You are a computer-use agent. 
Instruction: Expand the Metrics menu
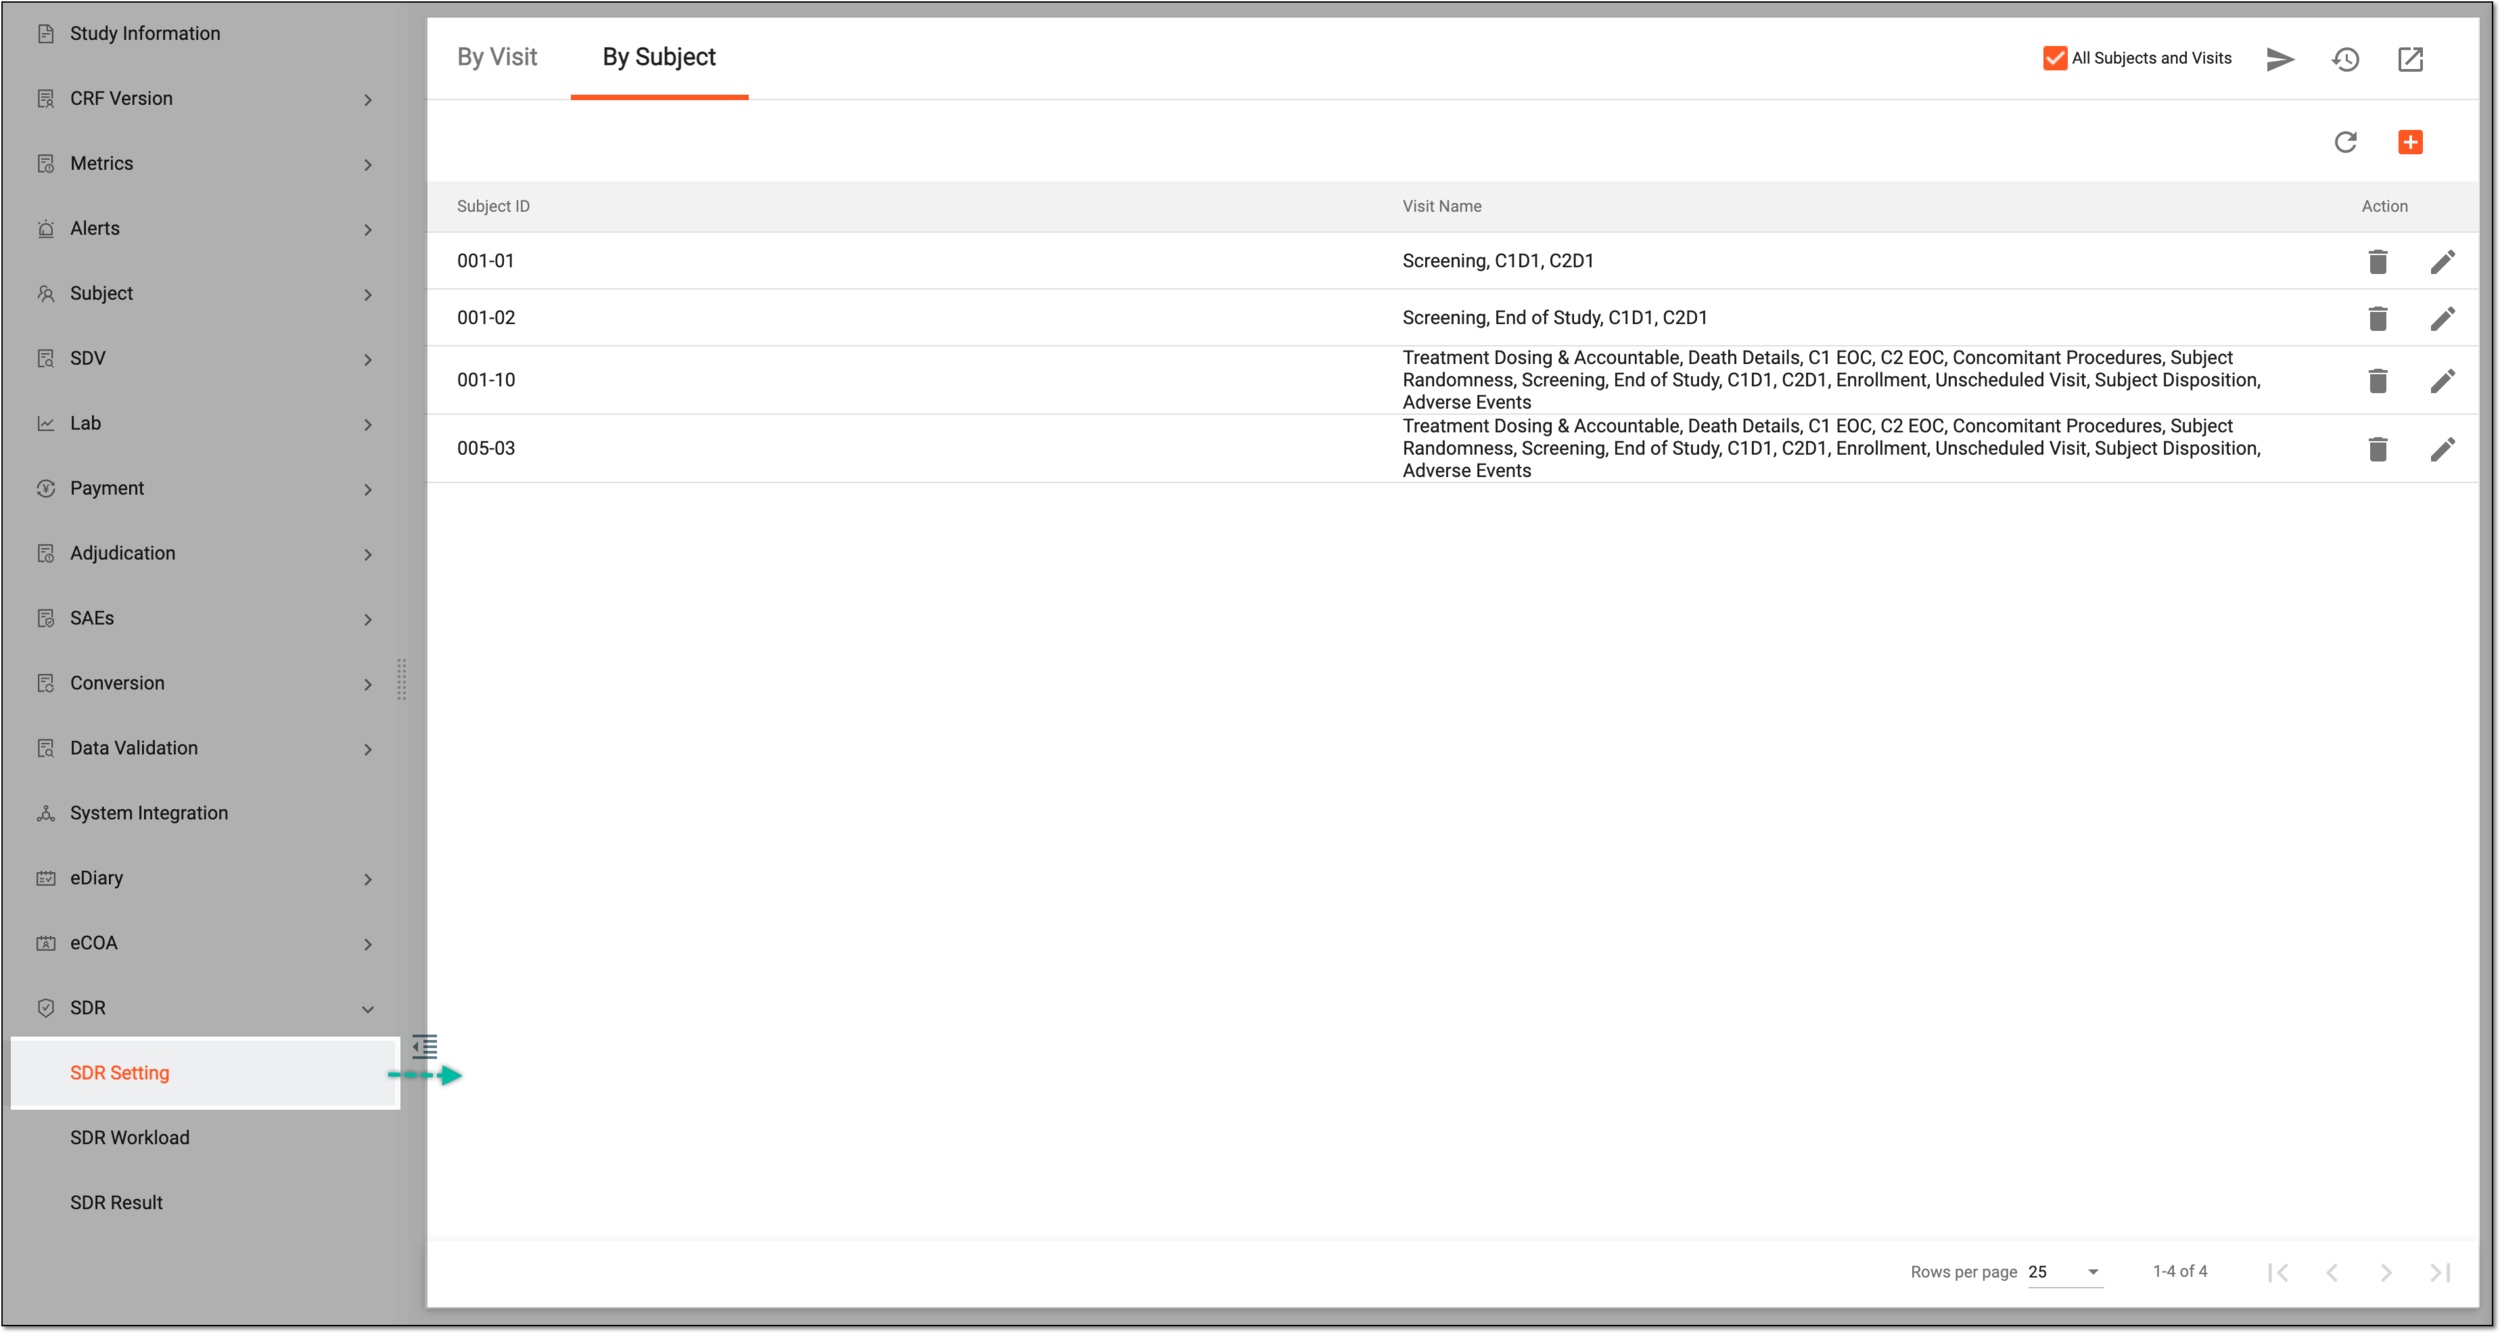click(x=368, y=164)
